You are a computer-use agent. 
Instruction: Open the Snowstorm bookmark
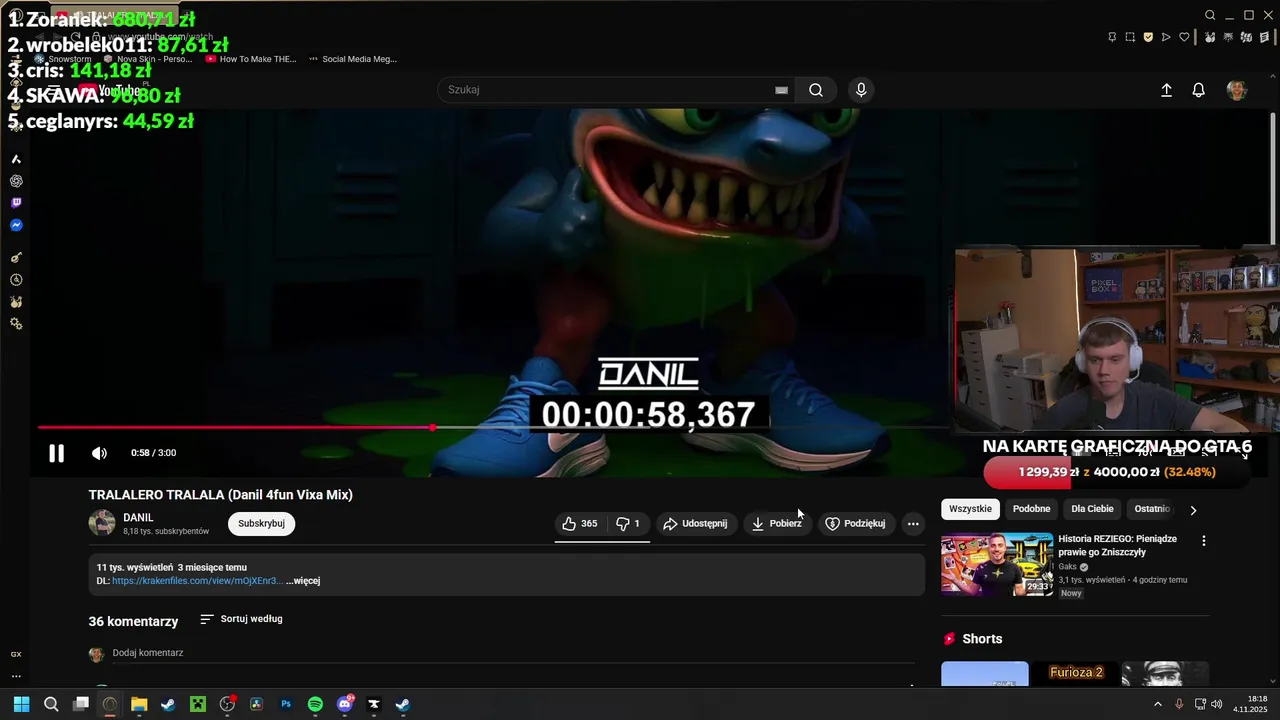pos(63,59)
